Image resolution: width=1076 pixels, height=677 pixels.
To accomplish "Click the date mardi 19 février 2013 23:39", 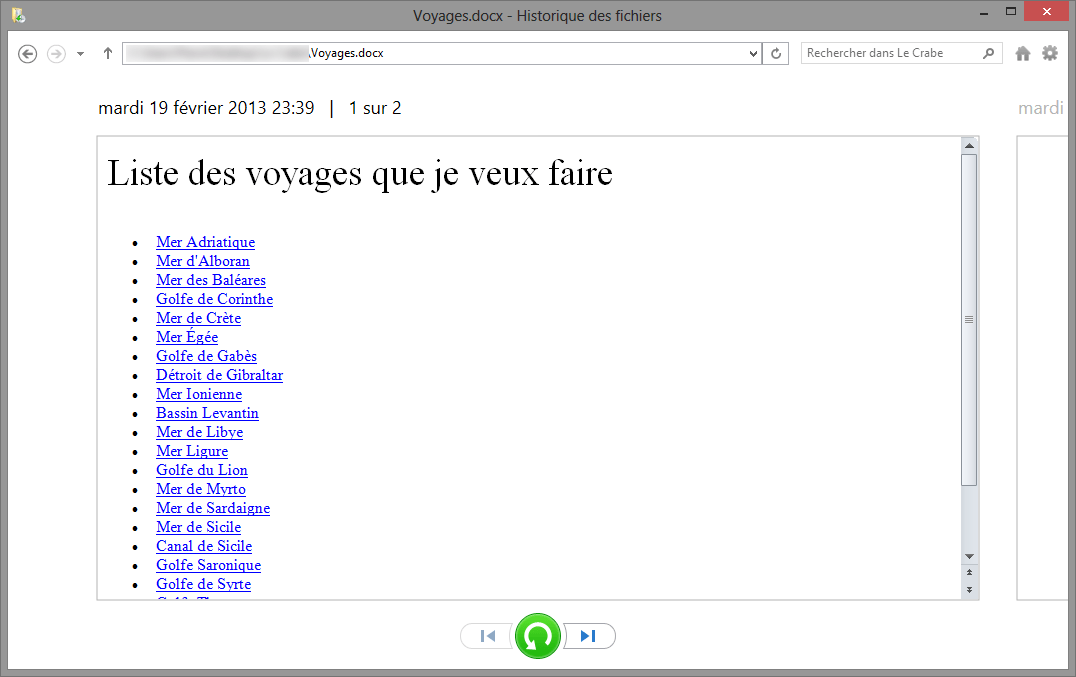I will [206, 108].
